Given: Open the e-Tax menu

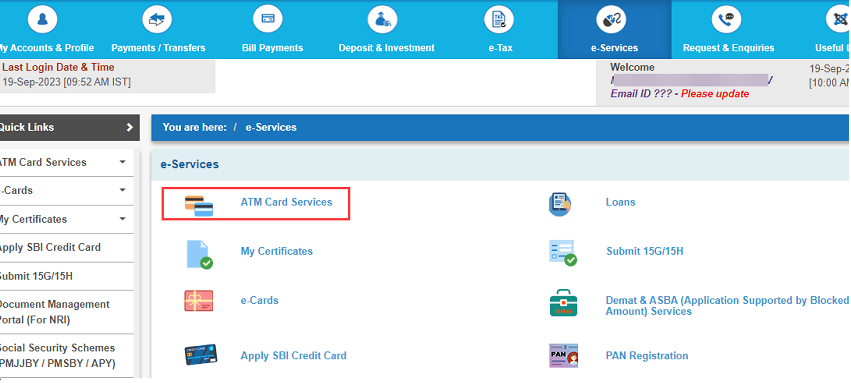Looking at the screenshot, I should (x=500, y=48).
